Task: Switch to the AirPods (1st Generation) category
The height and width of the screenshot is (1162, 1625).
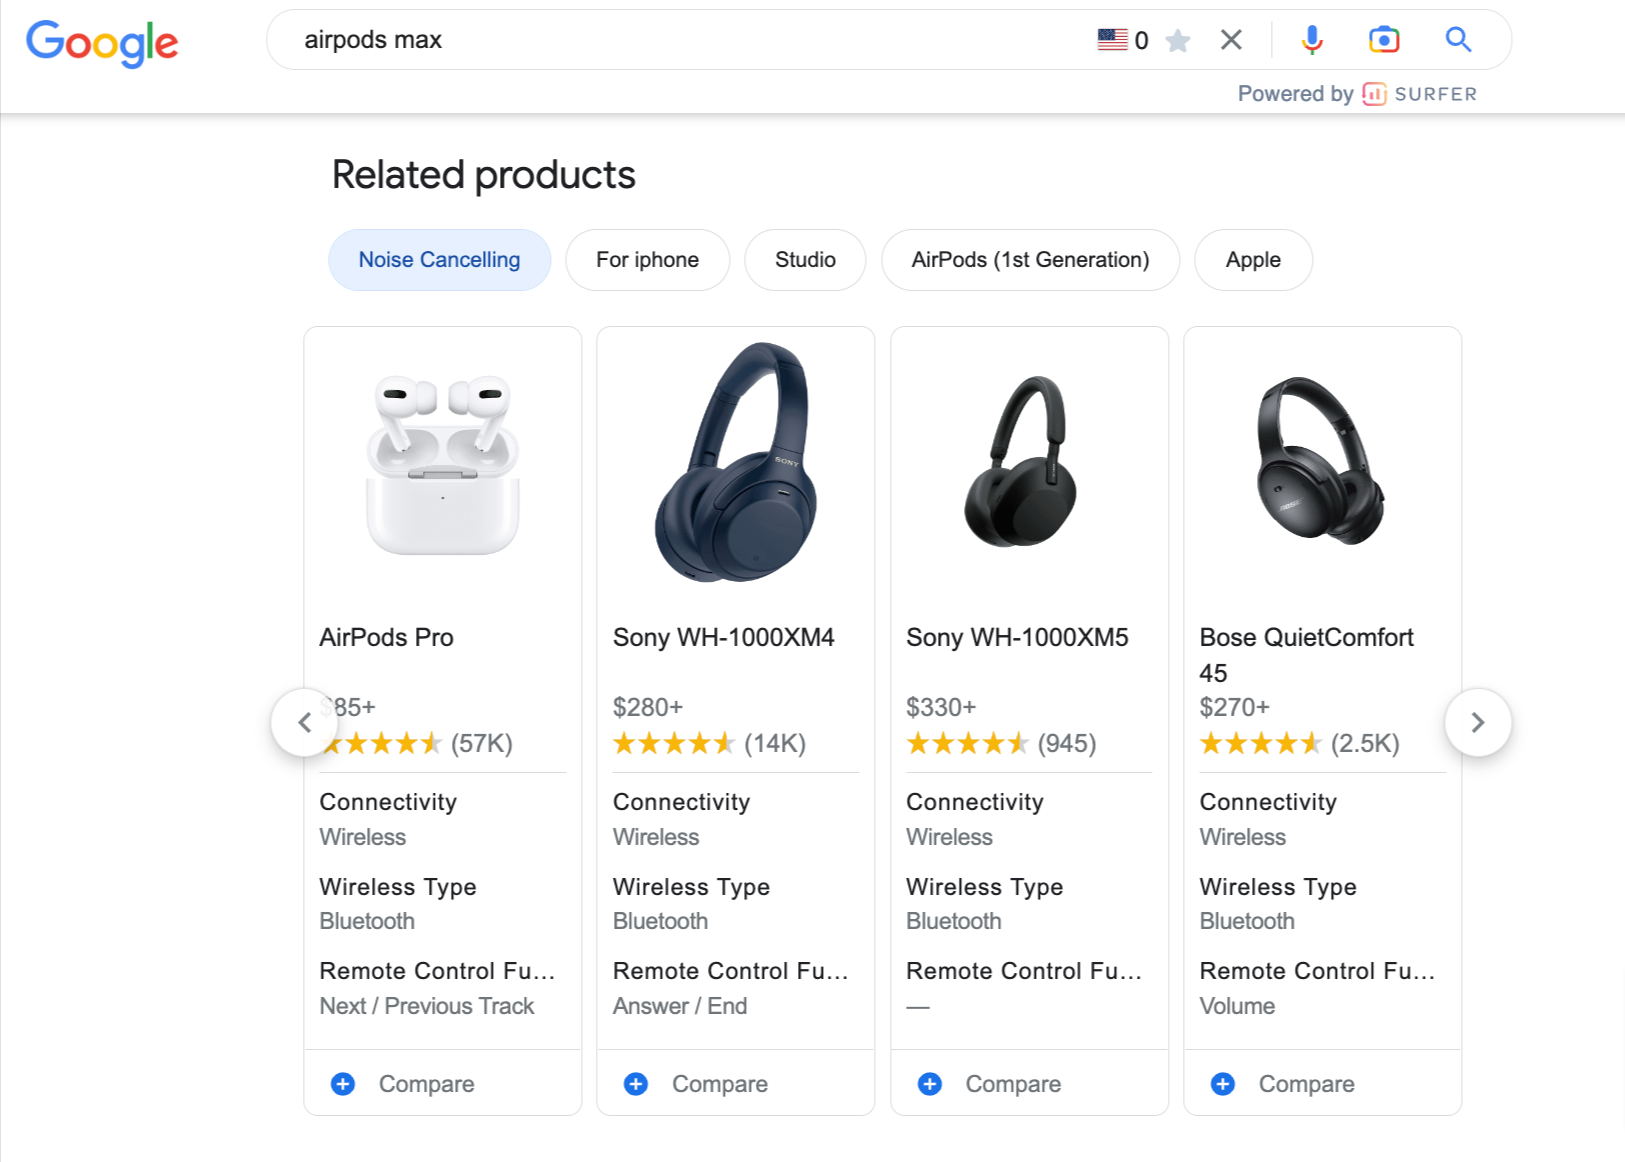Action: (1030, 260)
